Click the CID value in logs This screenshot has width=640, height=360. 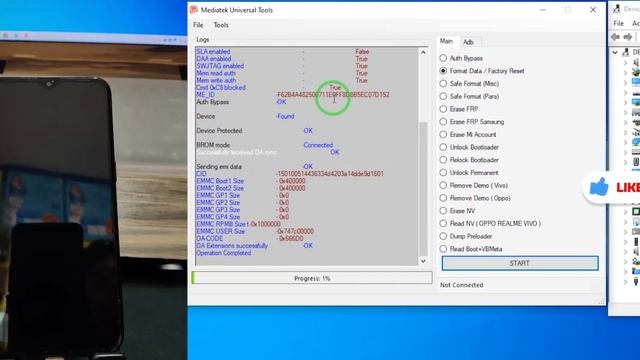click(330, 174)
